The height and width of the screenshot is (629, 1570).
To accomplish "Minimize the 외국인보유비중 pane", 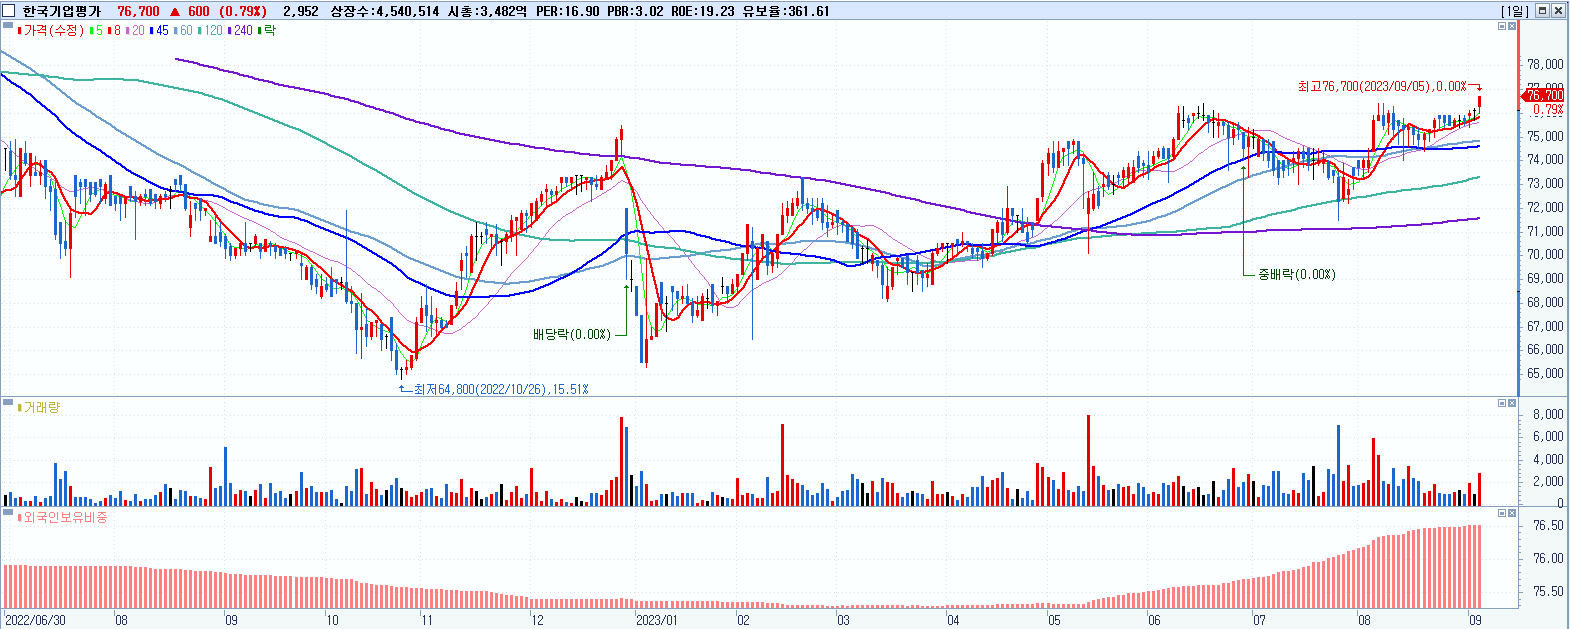I will [x=1501, y=513].
